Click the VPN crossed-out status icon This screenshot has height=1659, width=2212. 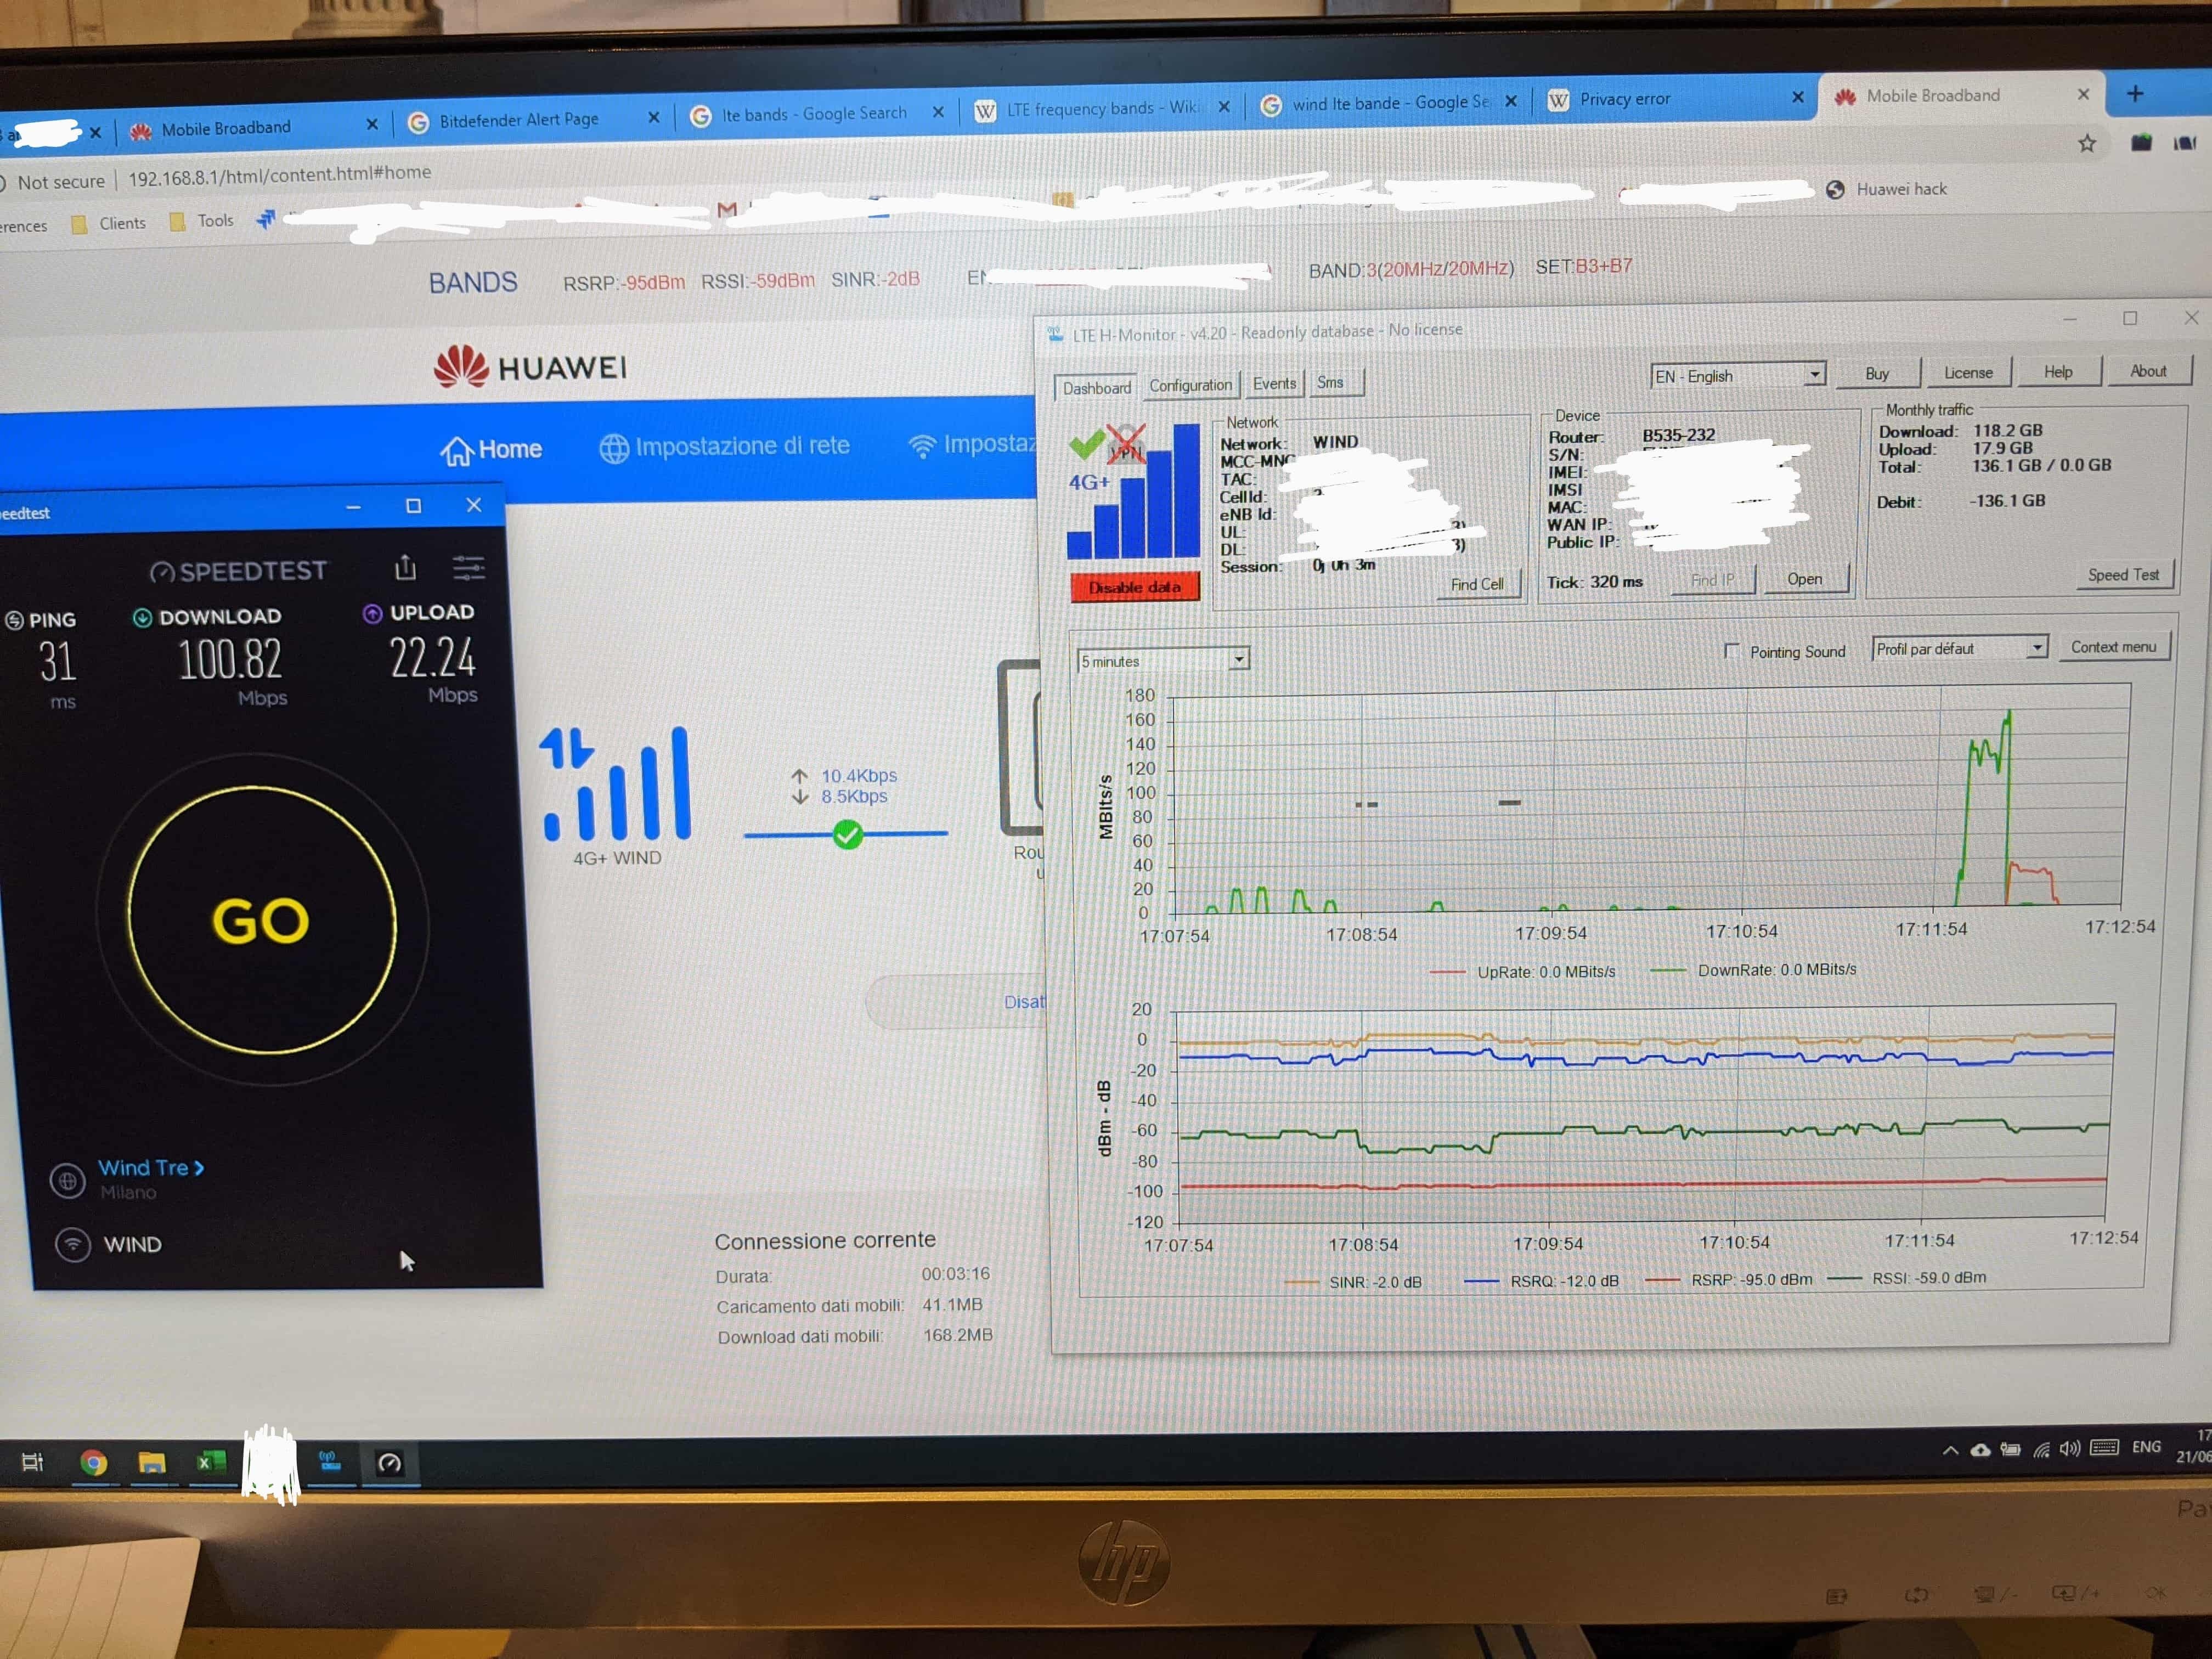pos(1126,445)
